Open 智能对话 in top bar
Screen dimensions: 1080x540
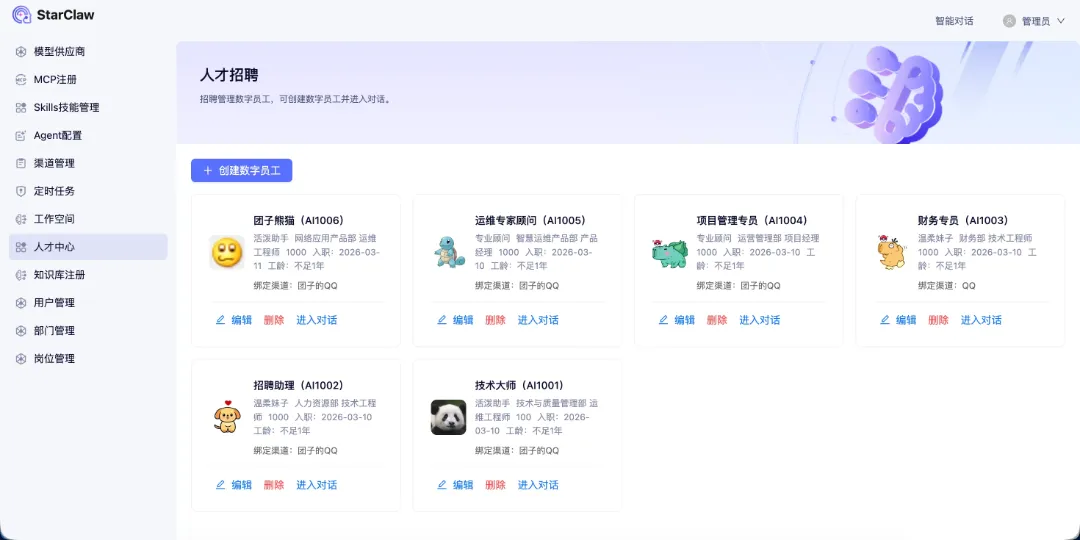tap(954, 21)
